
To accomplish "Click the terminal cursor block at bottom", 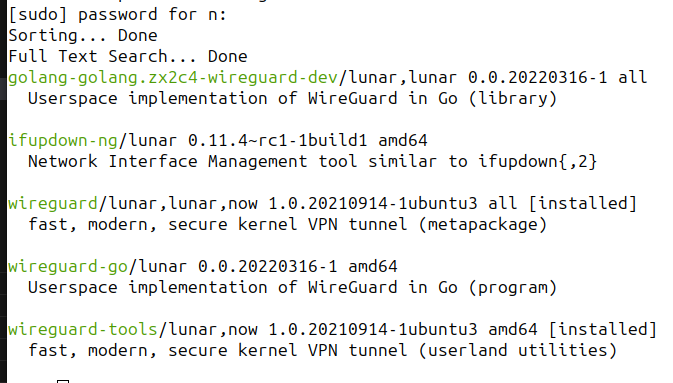I will (63, 381).
